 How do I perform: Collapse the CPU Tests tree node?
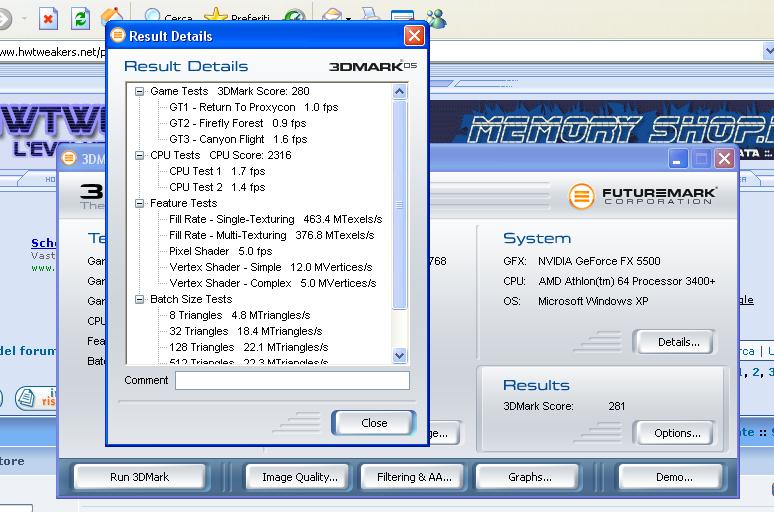pos(140,156)
